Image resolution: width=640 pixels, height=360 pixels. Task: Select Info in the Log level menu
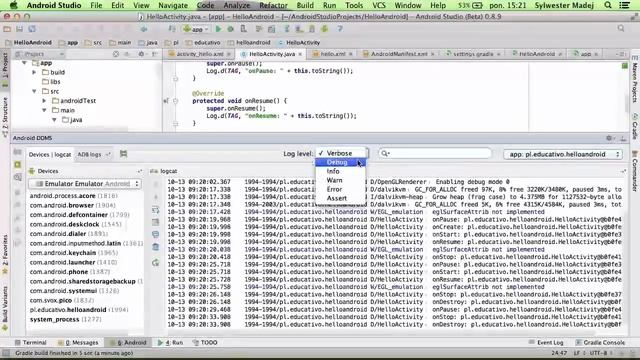pos(340,171)
